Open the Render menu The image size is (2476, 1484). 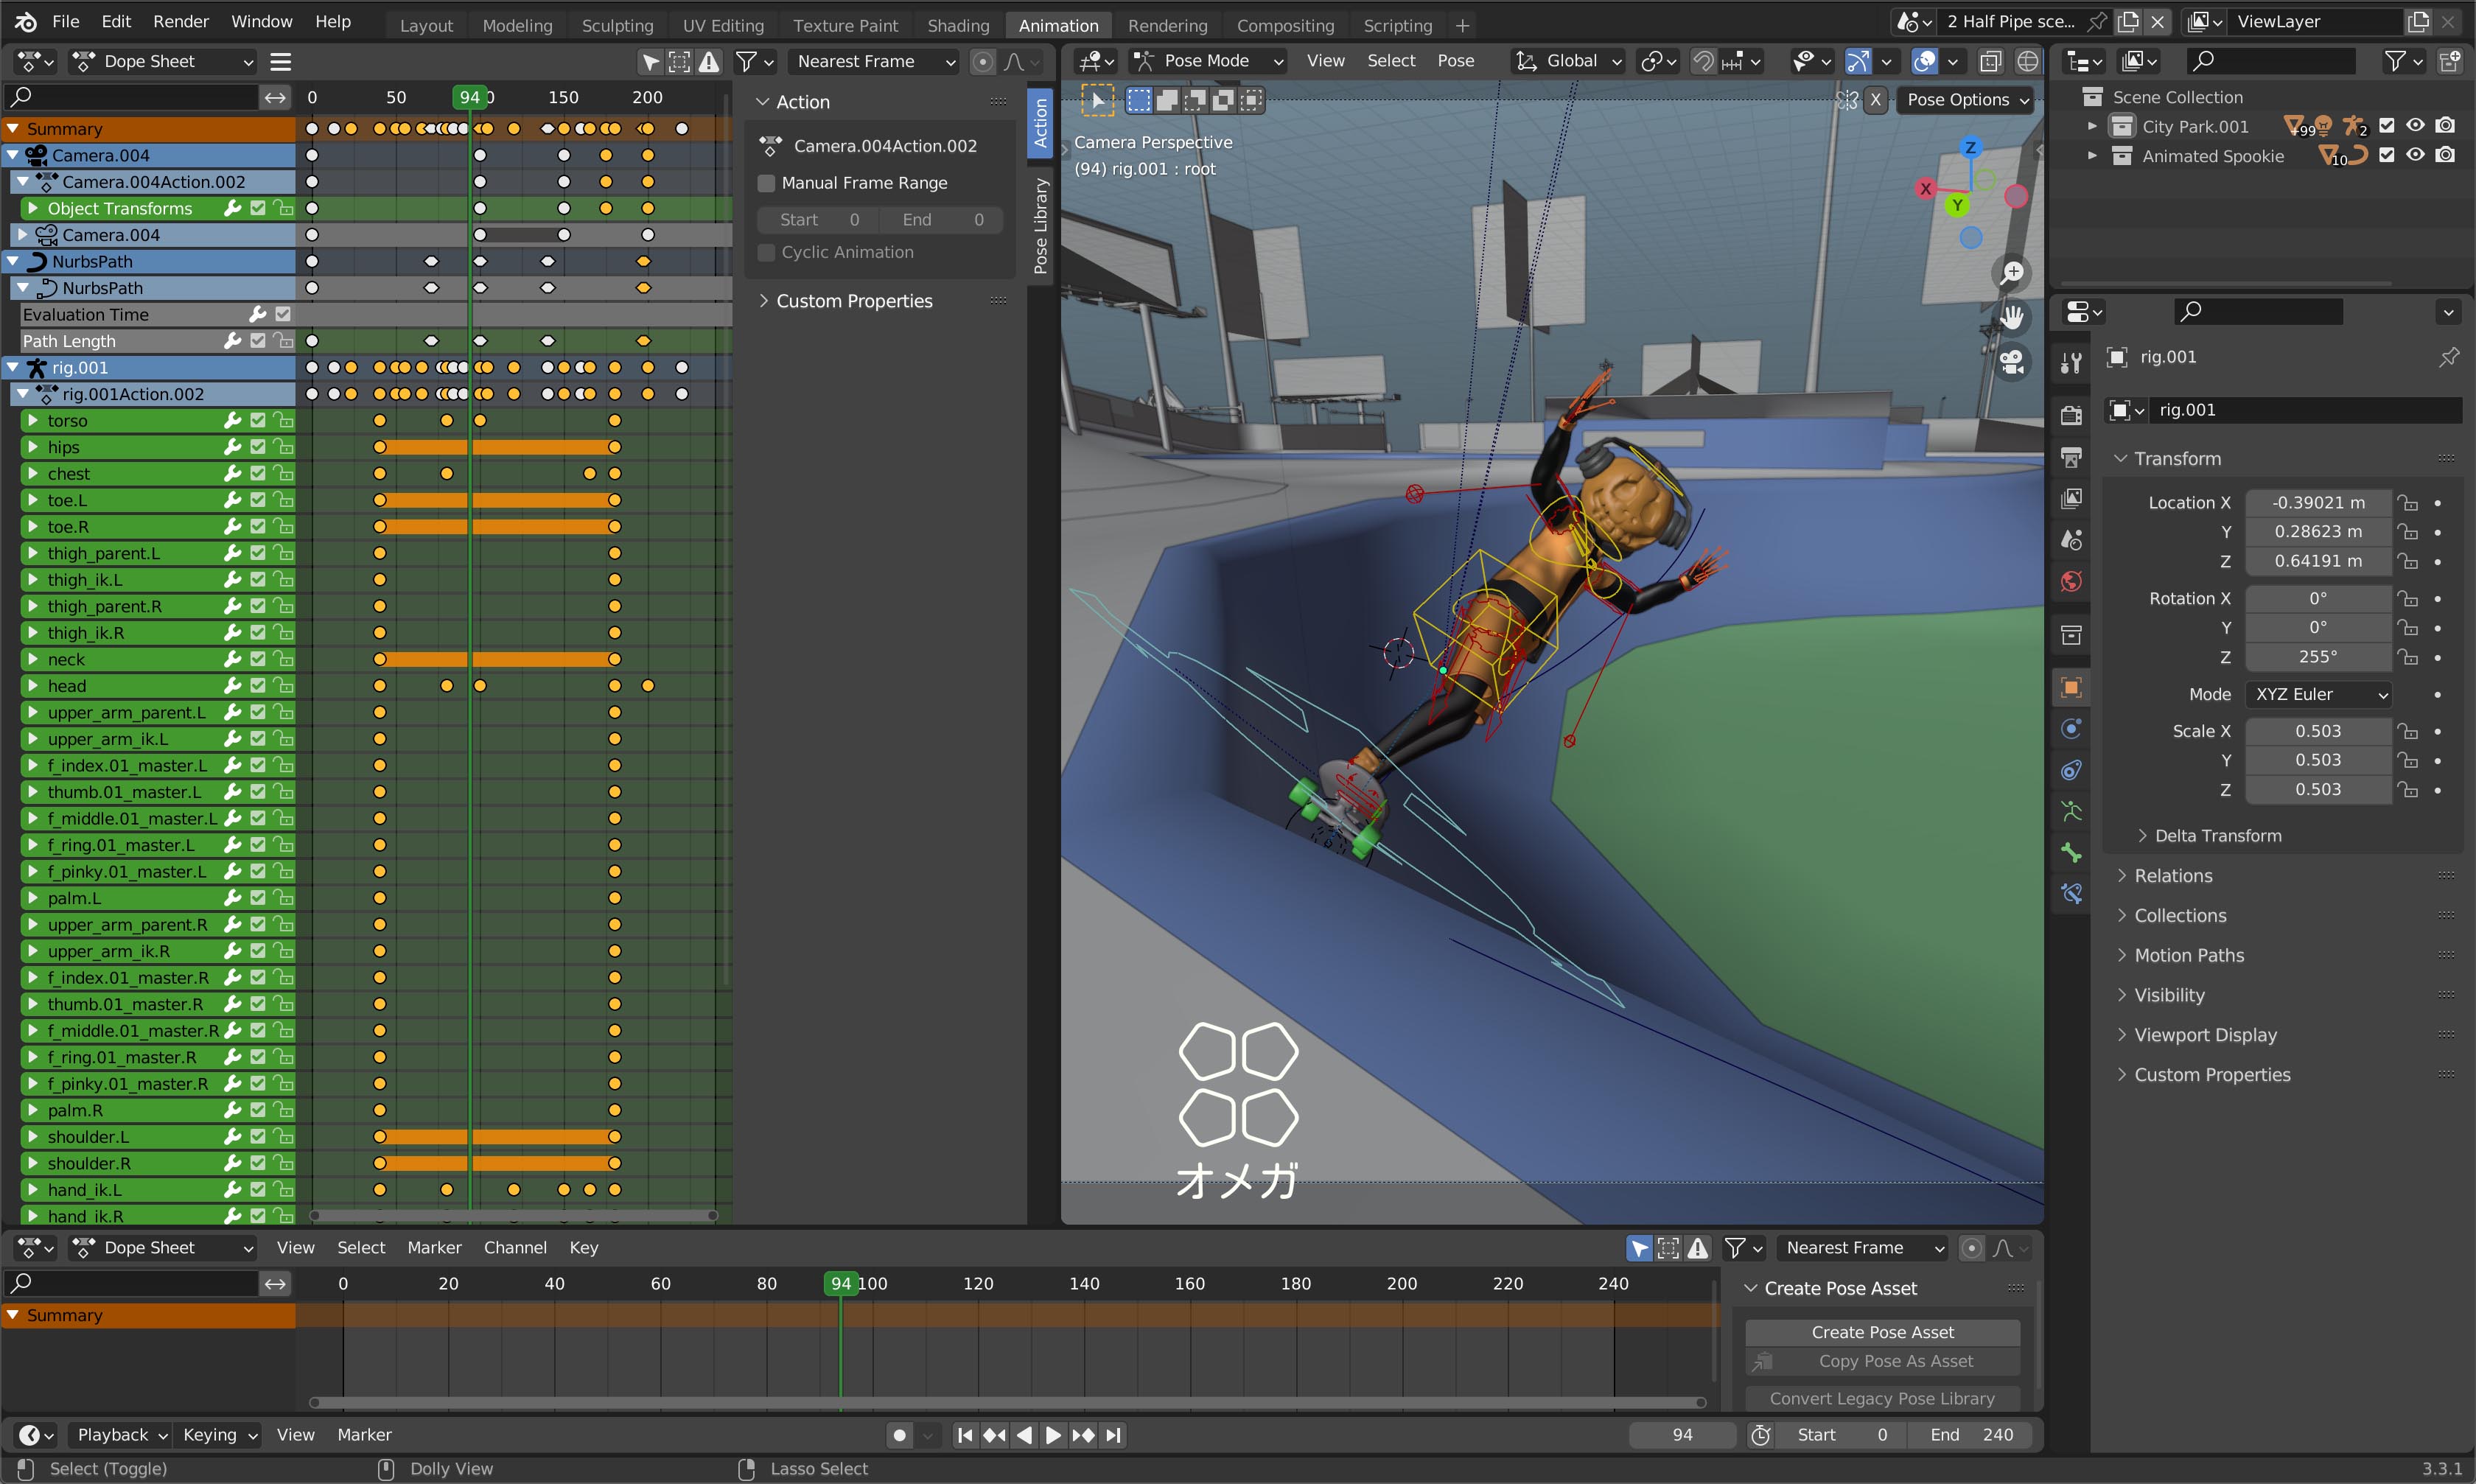181,21
